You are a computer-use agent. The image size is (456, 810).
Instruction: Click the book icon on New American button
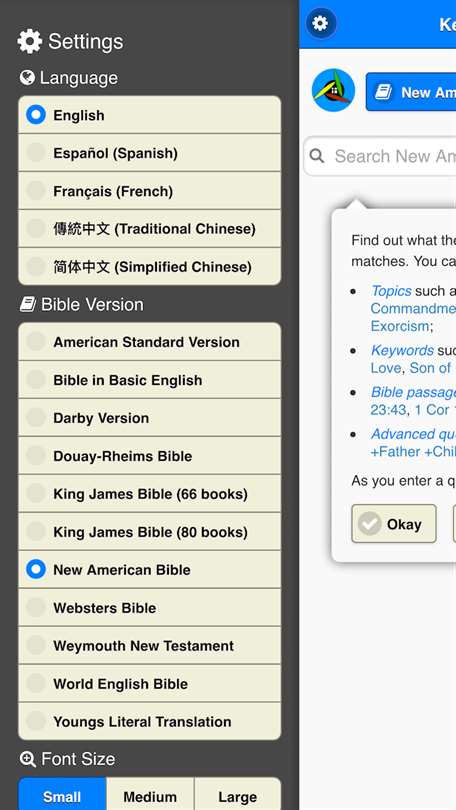click(x=383, y=92)
